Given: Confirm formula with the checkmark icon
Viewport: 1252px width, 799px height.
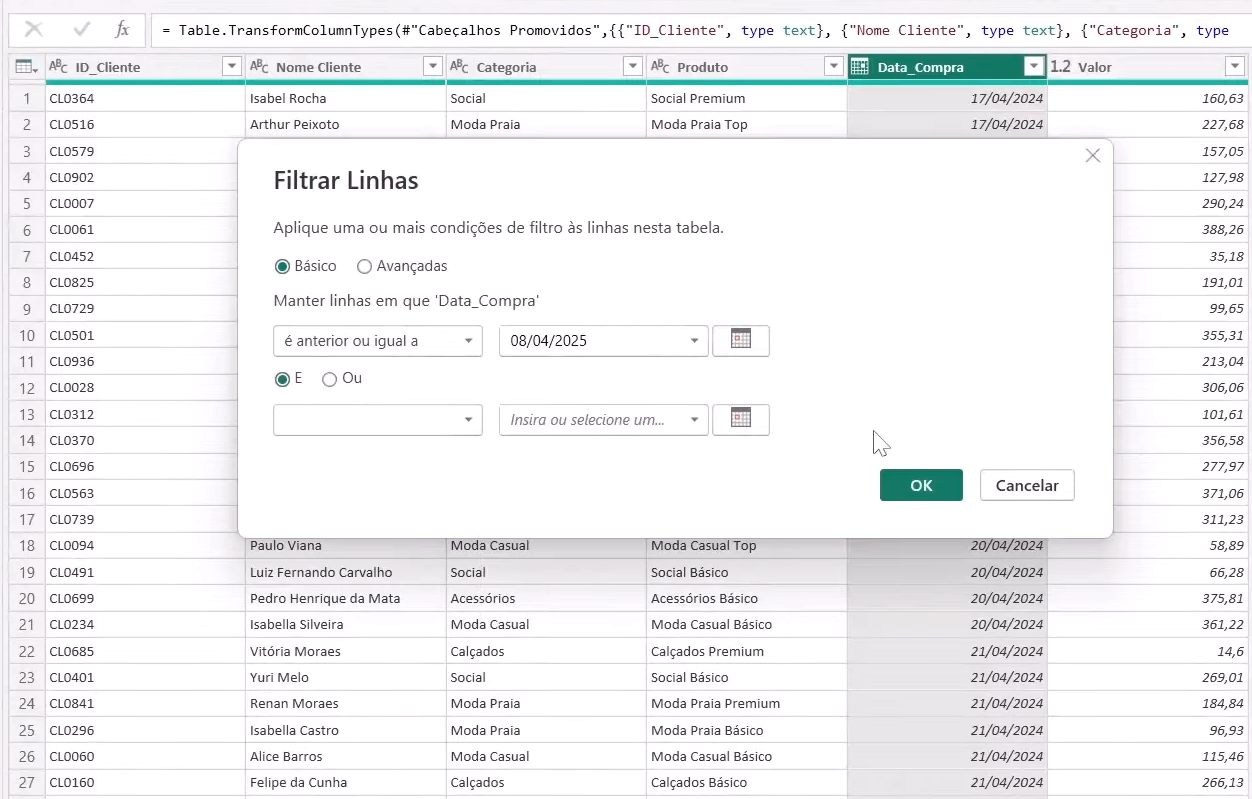Looking at the screenshot, I should (82, 30).
